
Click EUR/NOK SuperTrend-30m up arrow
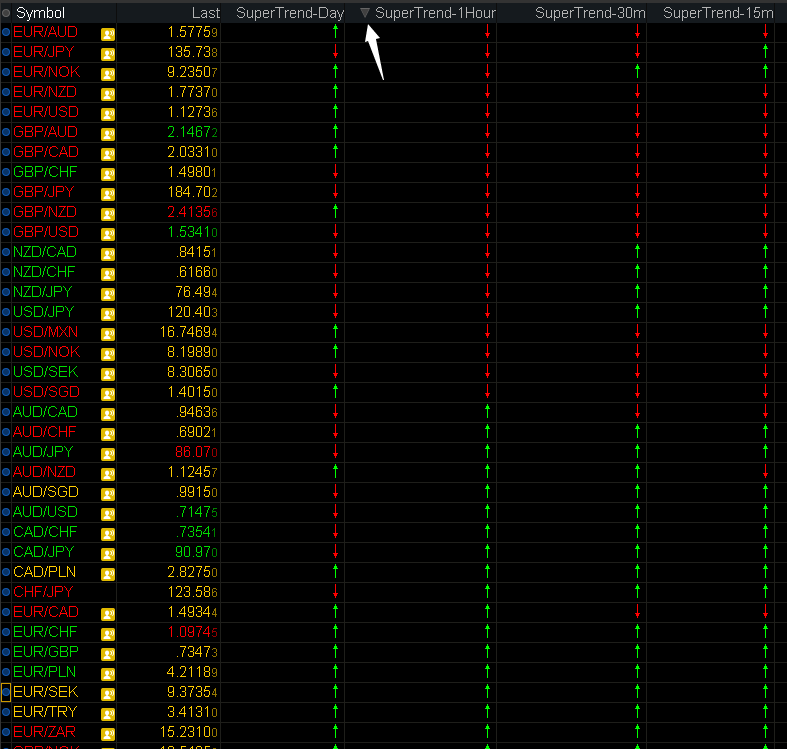click(x=637, y=72)
